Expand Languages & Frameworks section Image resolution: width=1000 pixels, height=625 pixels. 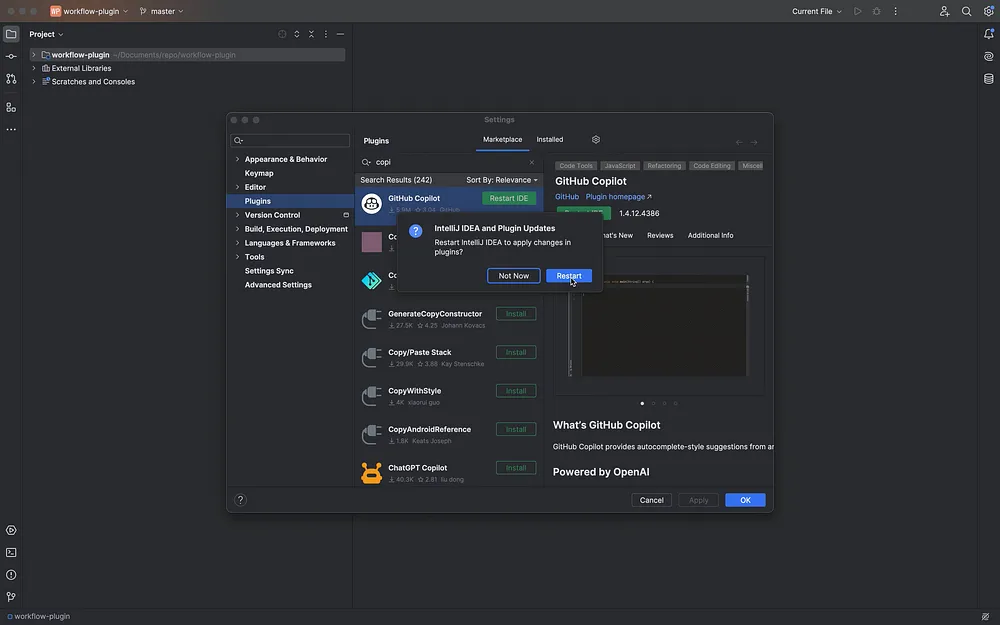point(237,243)
